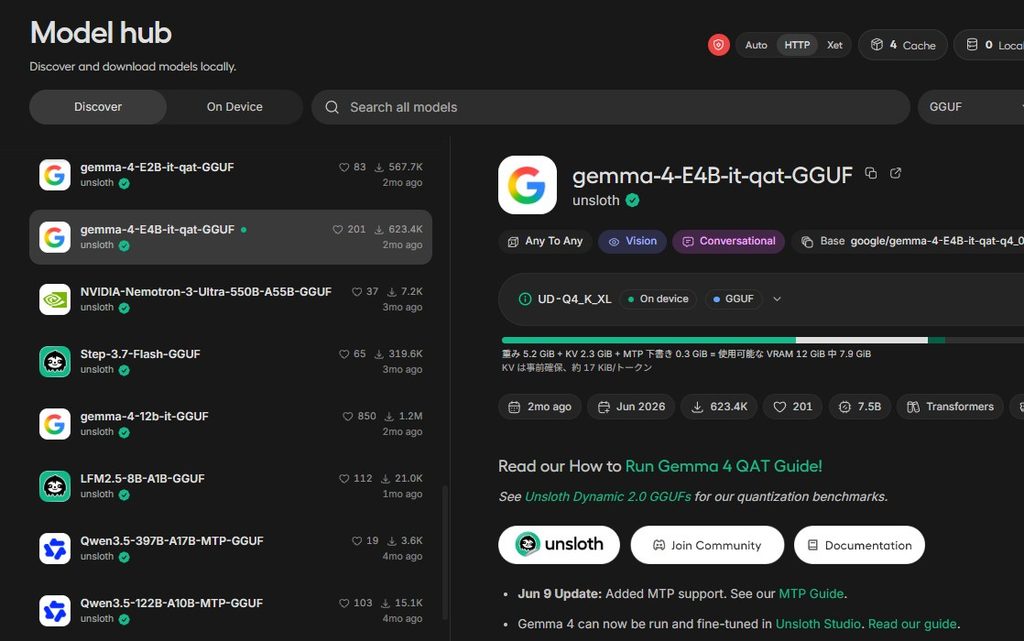Open the GGUF format dropdown
This screenshot has height=641, width=1024.
pos(971,107)
